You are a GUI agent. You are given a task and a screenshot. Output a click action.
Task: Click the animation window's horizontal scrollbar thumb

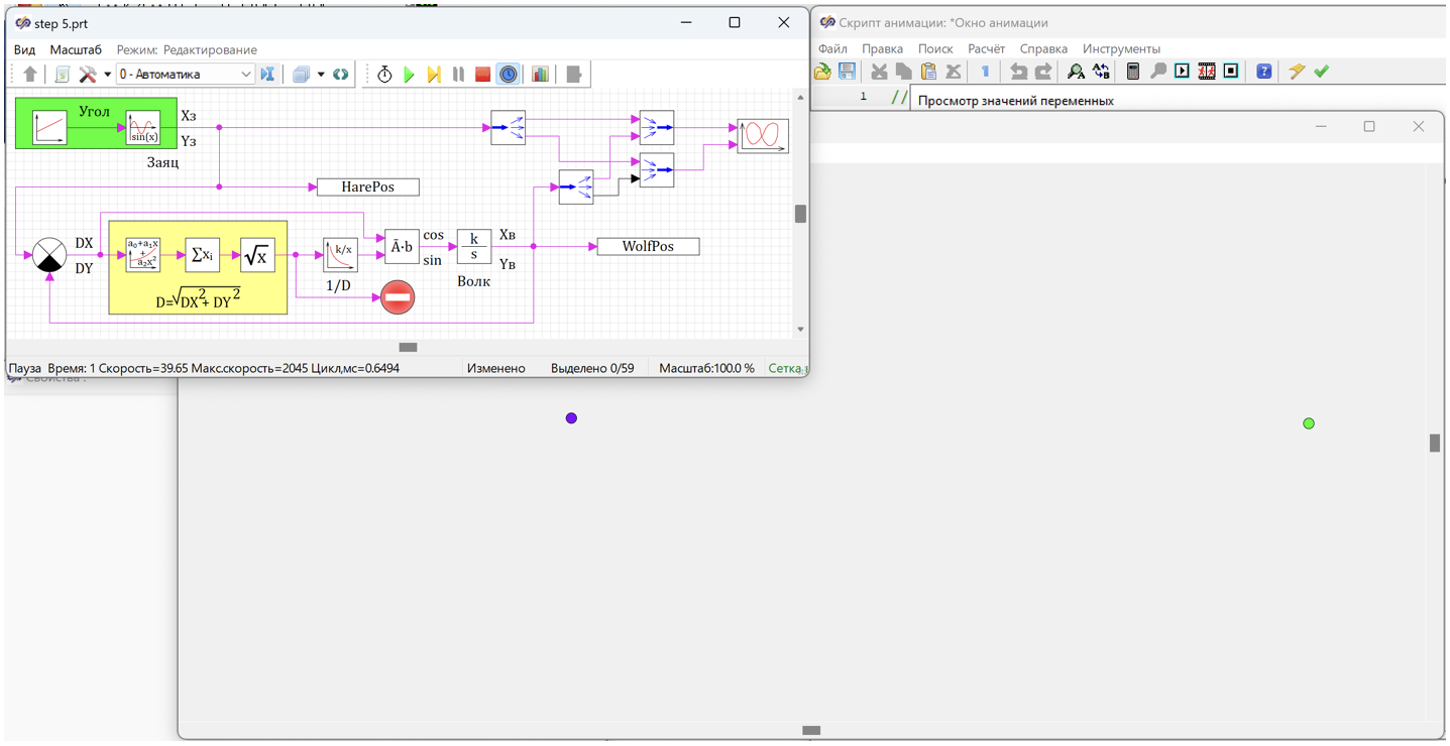tap(811, 731)
